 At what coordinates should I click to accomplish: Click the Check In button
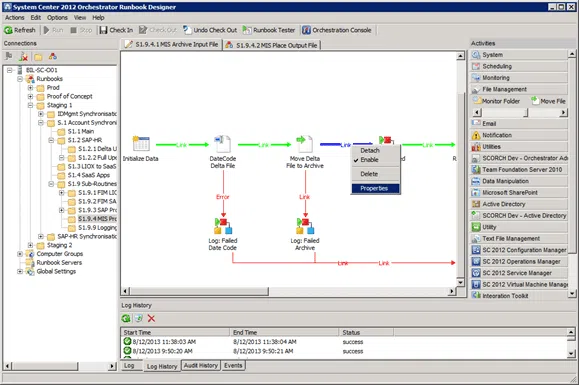[116, 30]
